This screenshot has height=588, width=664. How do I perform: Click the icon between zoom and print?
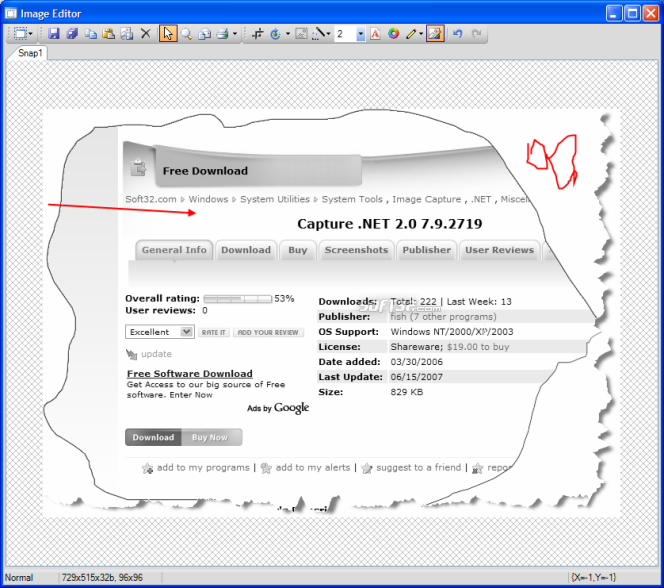coord(205,34)
